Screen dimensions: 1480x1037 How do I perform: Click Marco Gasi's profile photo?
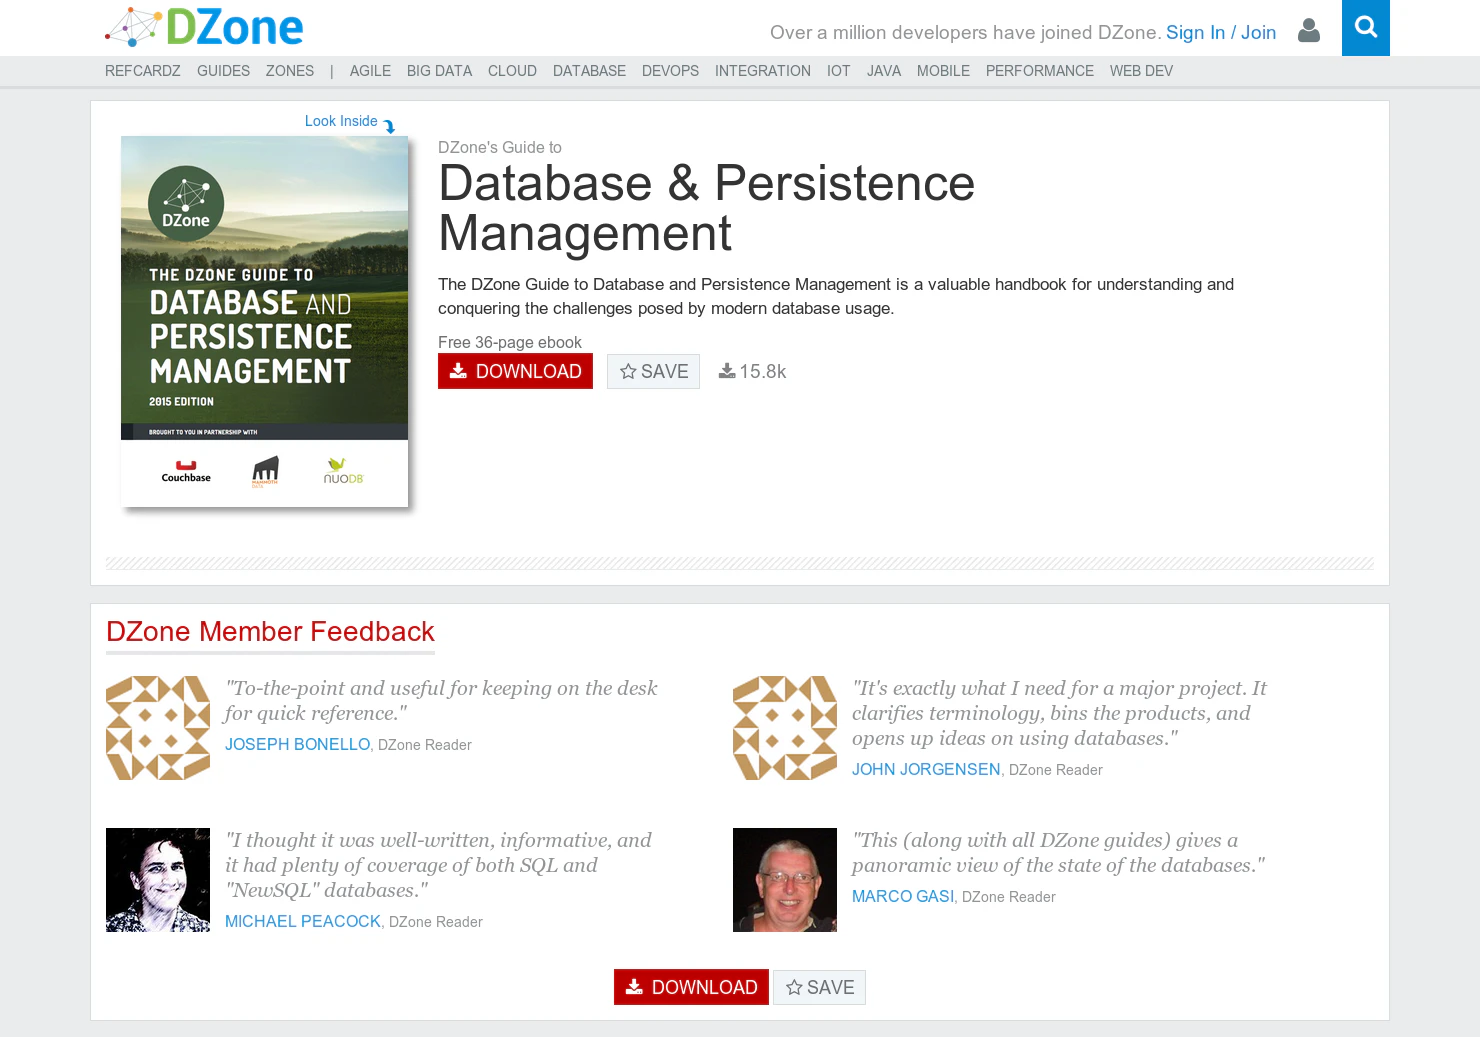pos(785,880)
